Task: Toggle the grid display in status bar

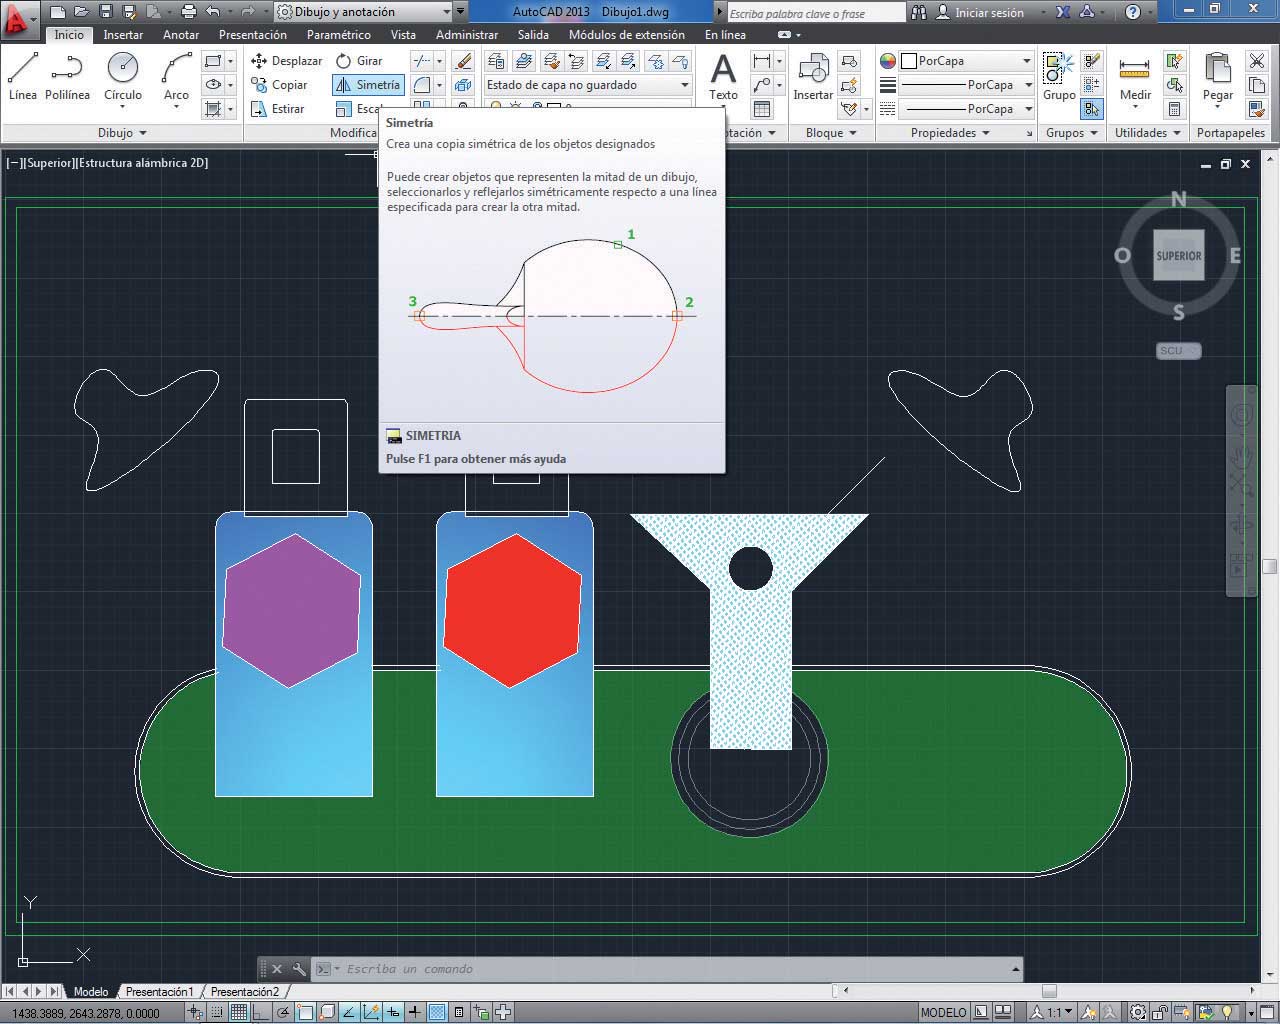Action: (239, 1012)
